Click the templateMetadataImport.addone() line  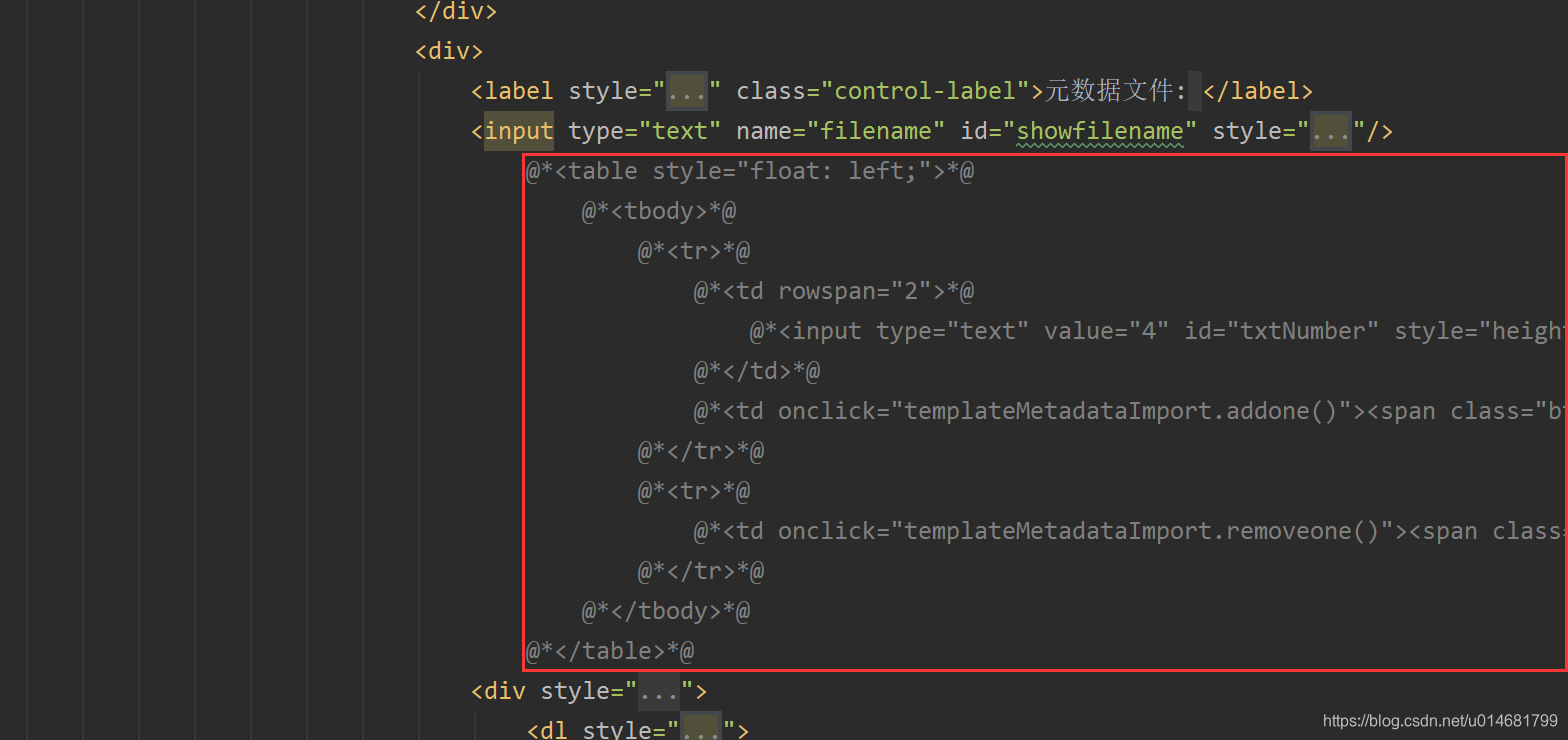[x=1129, y=411]
